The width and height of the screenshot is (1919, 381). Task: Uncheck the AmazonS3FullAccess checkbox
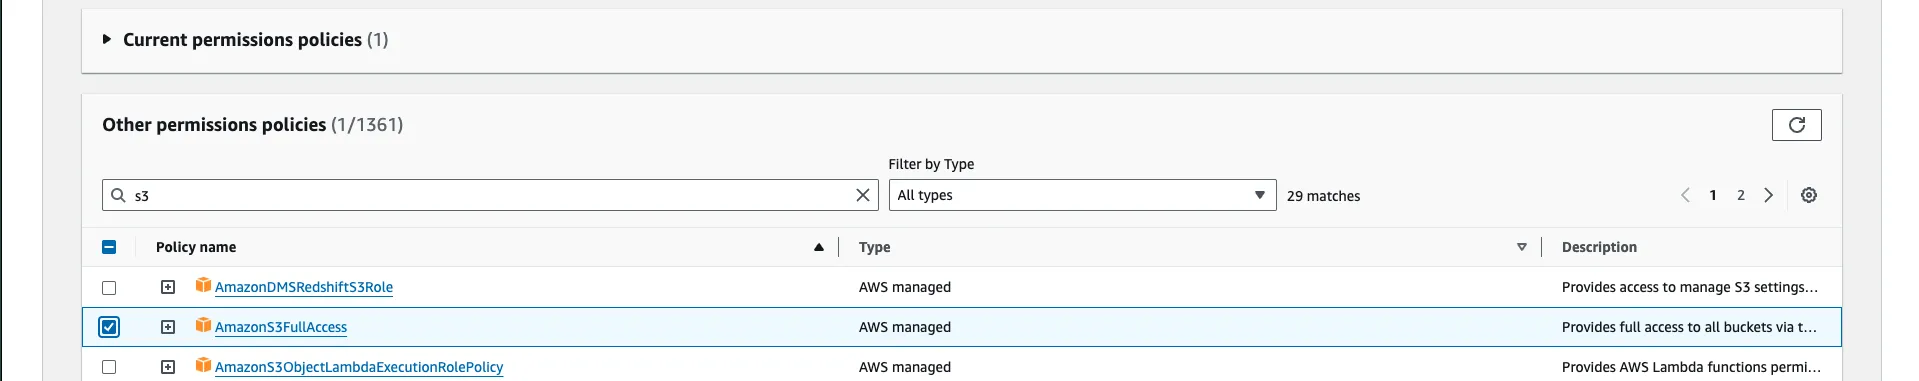pos(109,327)
